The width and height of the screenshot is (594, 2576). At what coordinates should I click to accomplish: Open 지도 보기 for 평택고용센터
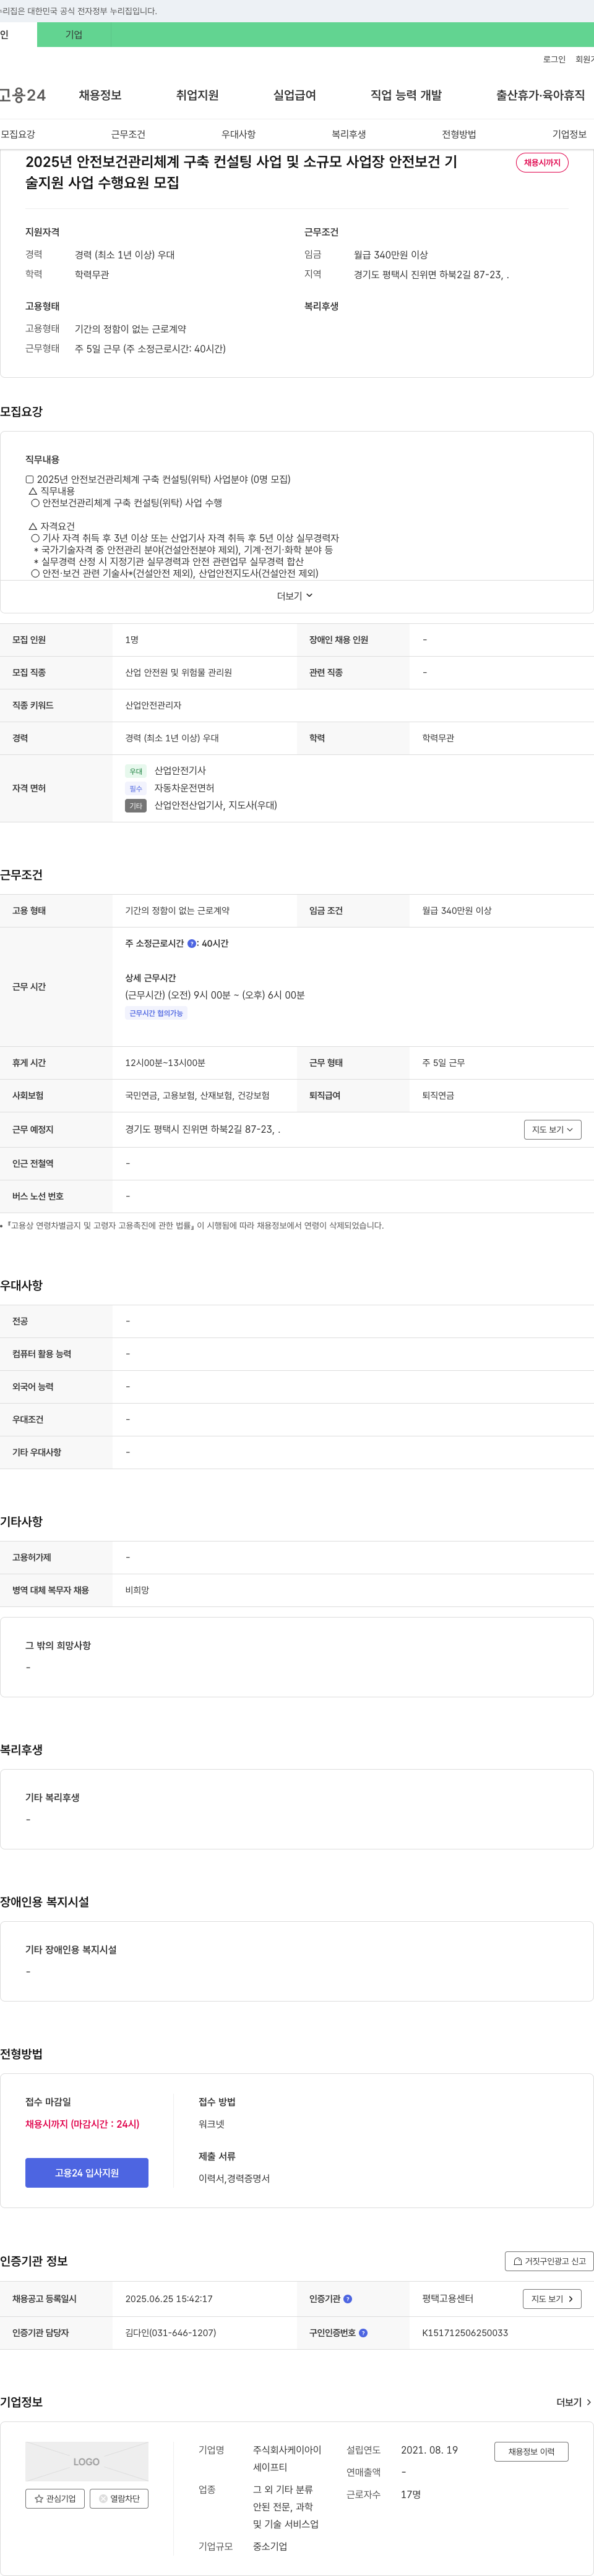coord(552,2298)
